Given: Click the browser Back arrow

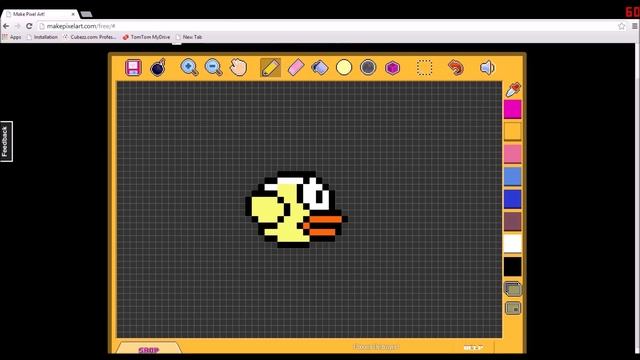Looking at the screenshot, I should 6,26.
